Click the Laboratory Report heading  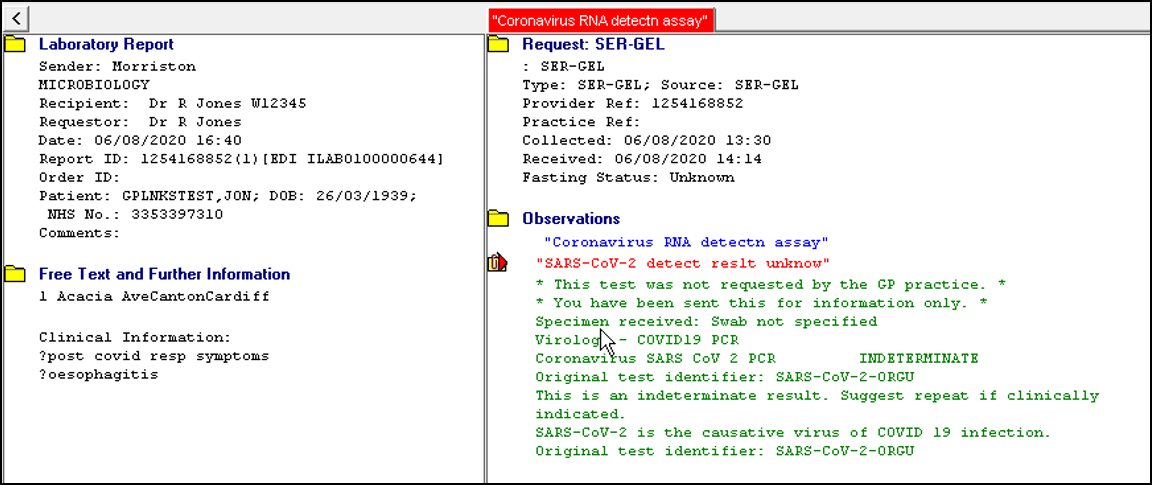click(107, 45)
